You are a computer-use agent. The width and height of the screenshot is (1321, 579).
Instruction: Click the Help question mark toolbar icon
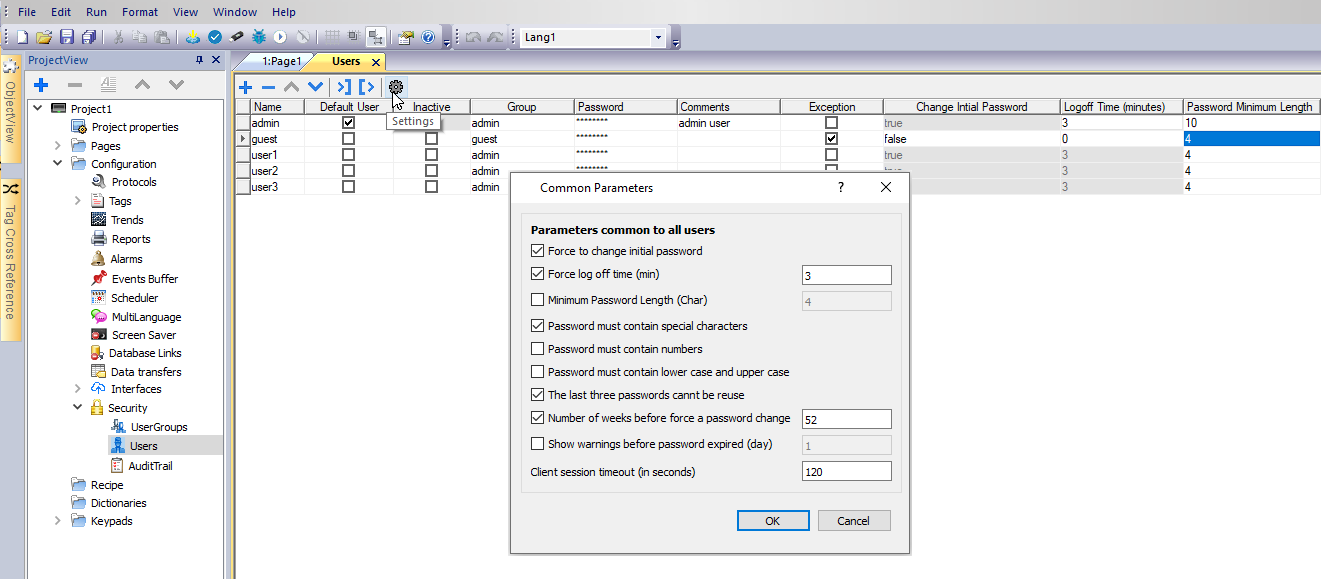click(428, 37)
